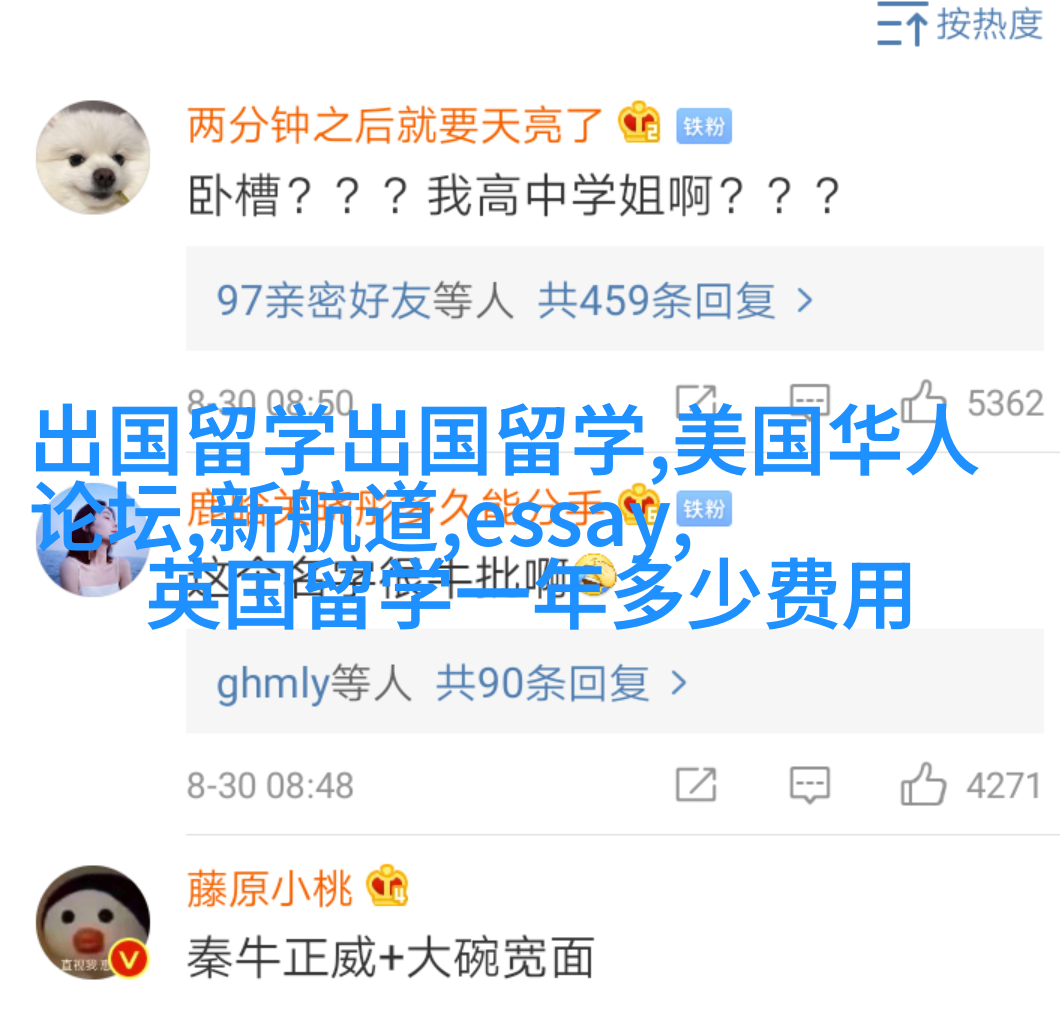Screen dimensions: 1060x1015
Task: Repost 08:48 comment using share icon
Action: 696,784
